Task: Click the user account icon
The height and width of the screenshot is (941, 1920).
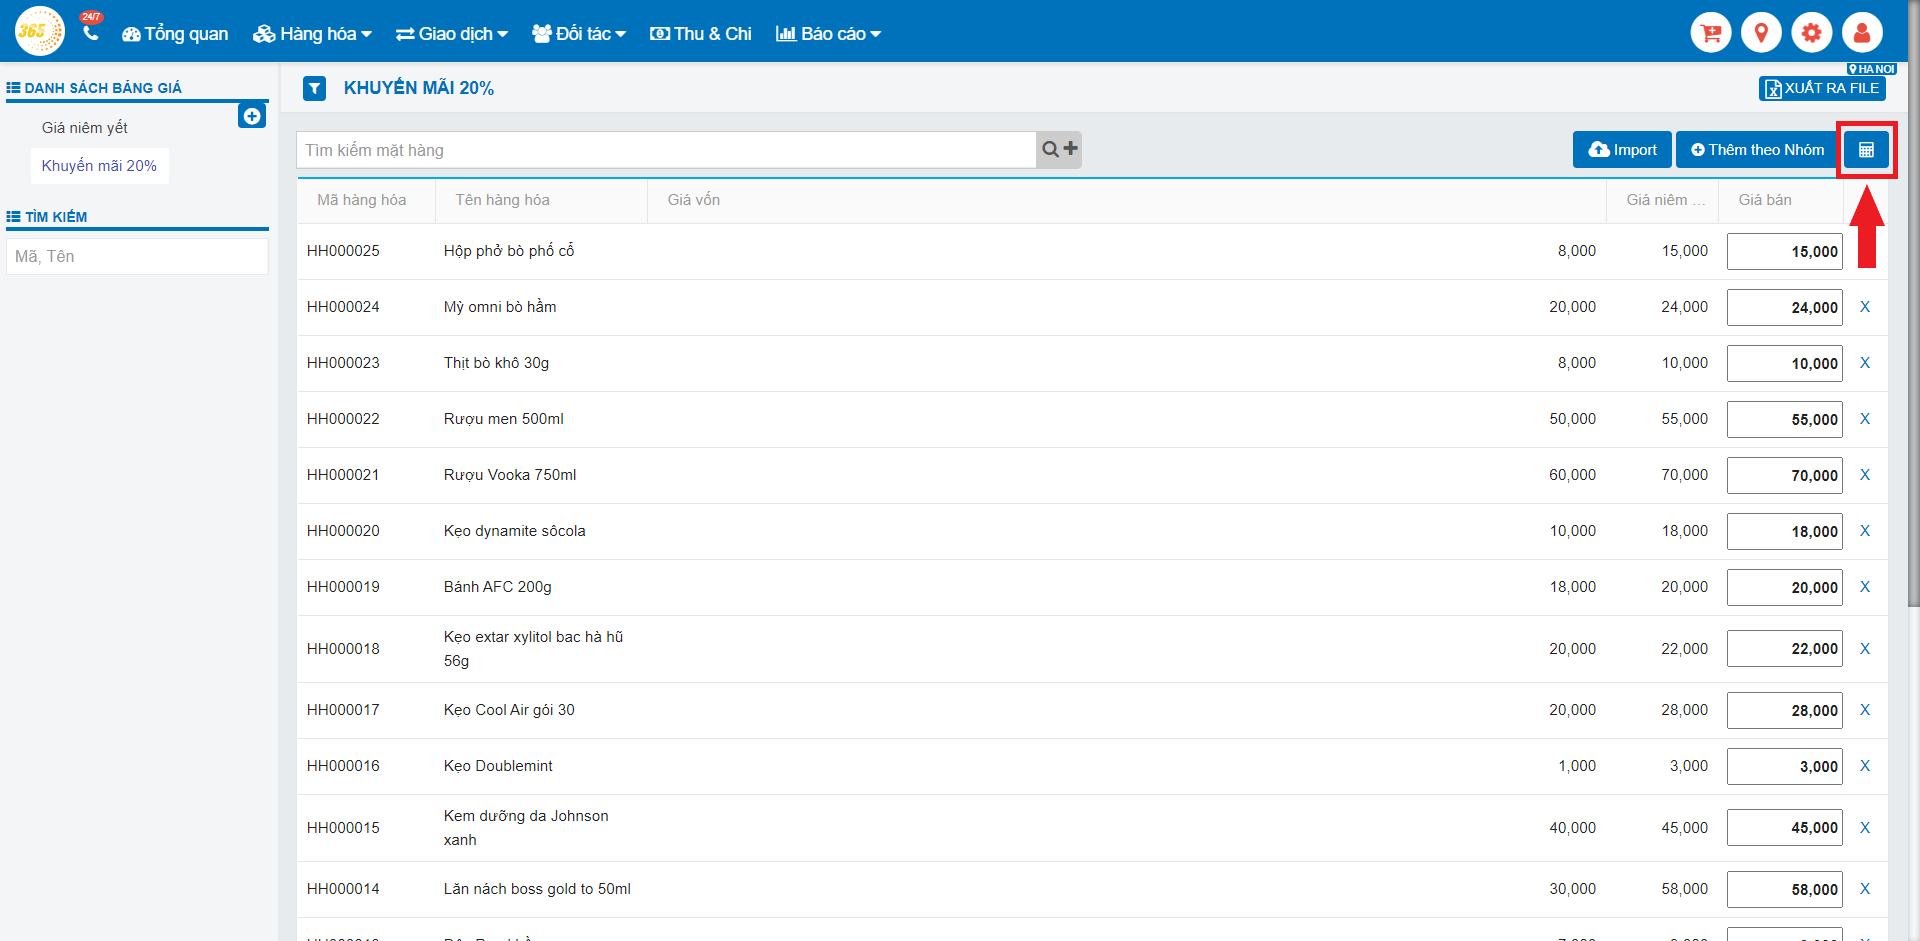Action: click(x=1861, y=33)
